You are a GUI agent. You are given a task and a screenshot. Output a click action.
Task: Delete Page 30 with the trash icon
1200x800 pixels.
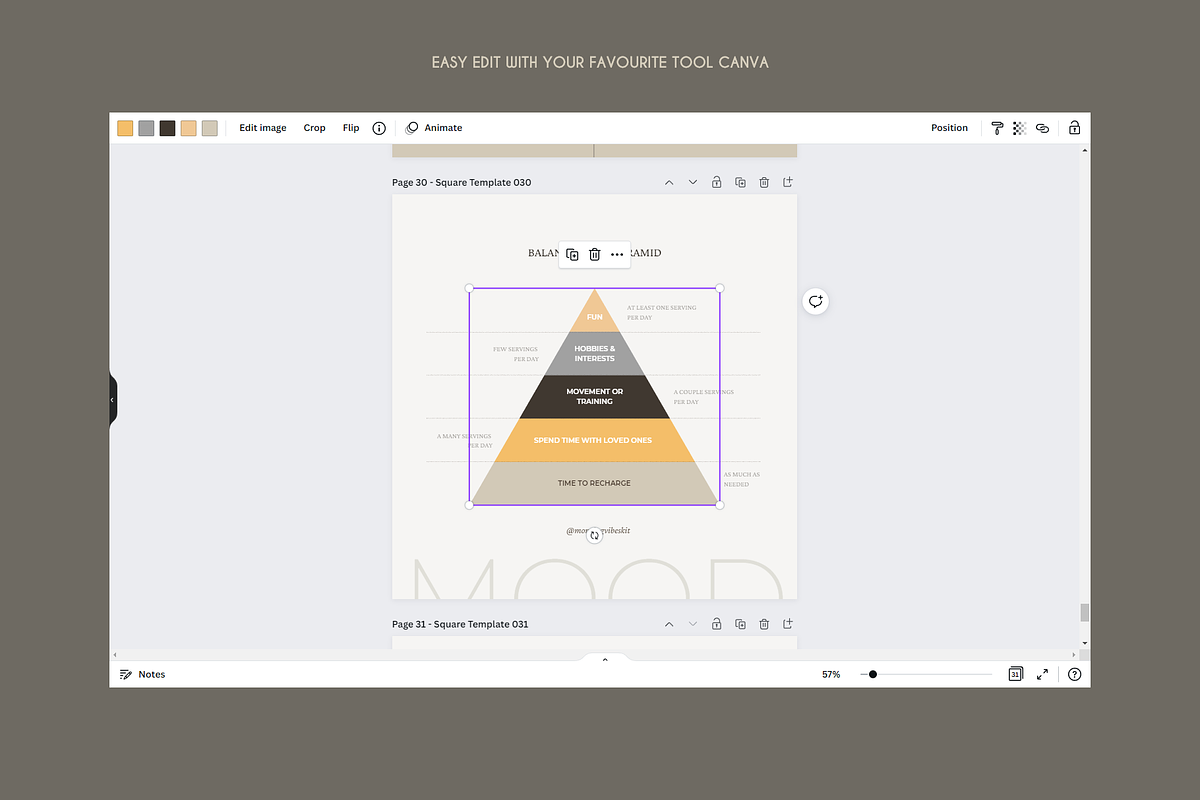click(x=764, y=182)
